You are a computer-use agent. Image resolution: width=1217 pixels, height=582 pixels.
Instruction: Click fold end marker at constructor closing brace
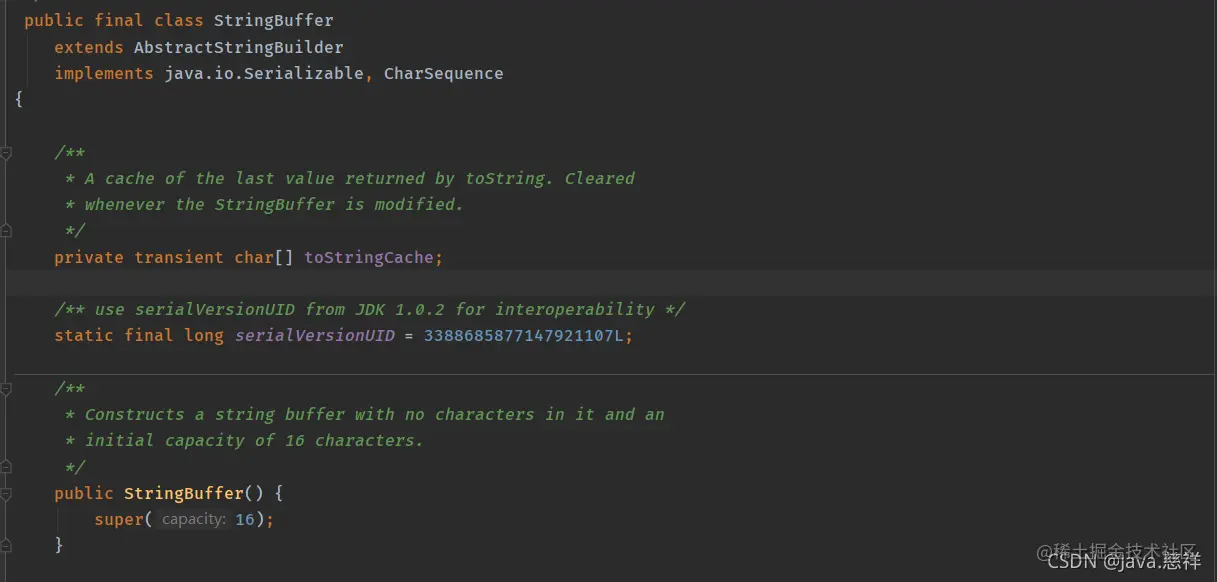[6, 545]
